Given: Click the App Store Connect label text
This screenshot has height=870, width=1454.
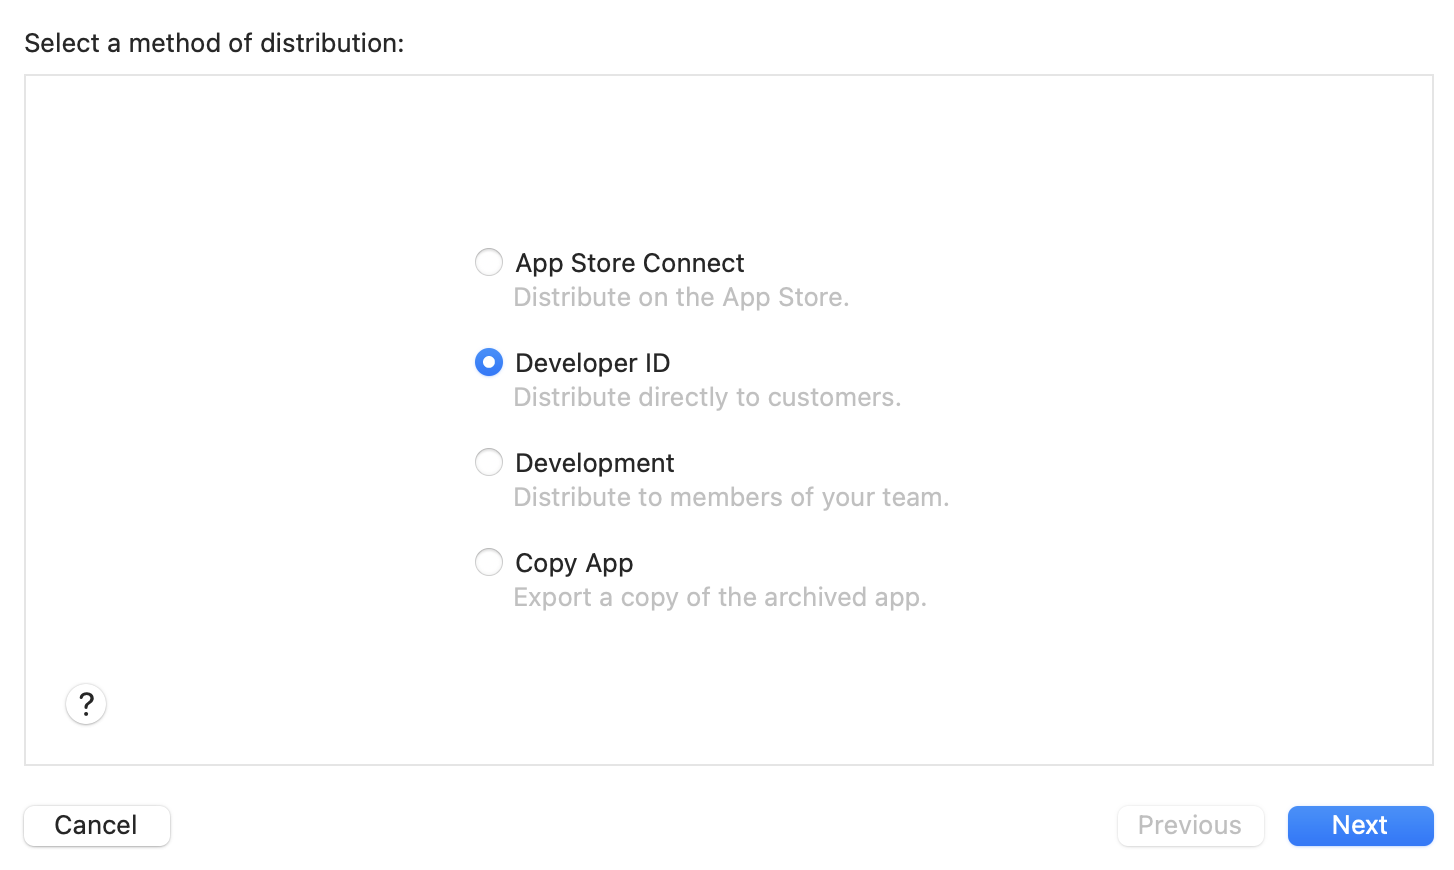Looking at the screenshot, I should pyautogui.click(x=629, y=263).
